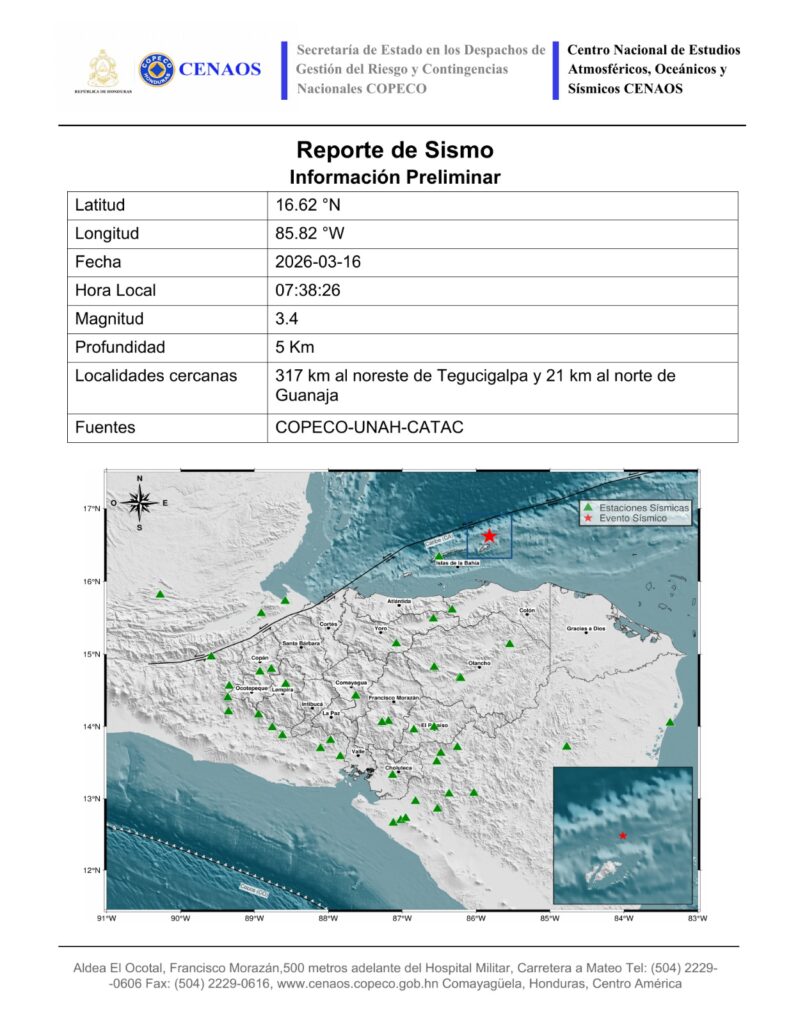Click the 'Islas de la Bahía' map label
791x1024 pixels.
click(x=457, y=562)
